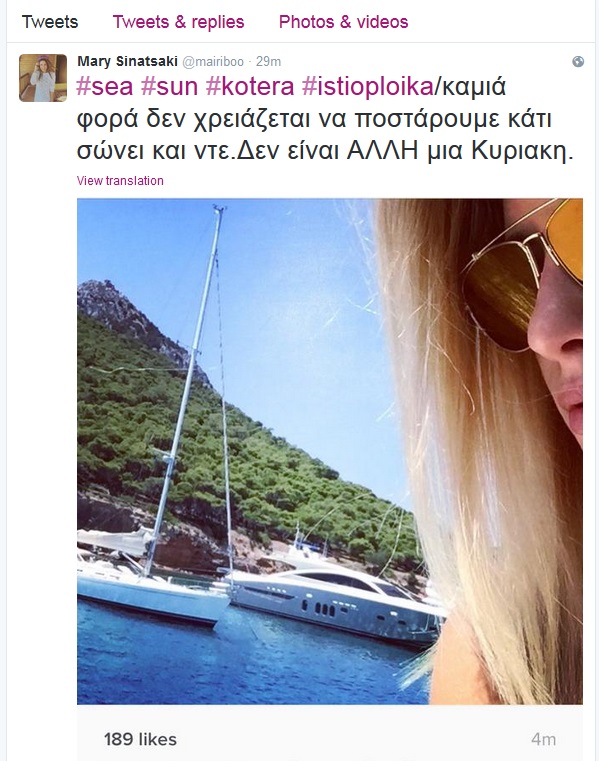This screenshot has width=599, height=761.
Task: Click the 189 likes count
Action: pos(140,739)
